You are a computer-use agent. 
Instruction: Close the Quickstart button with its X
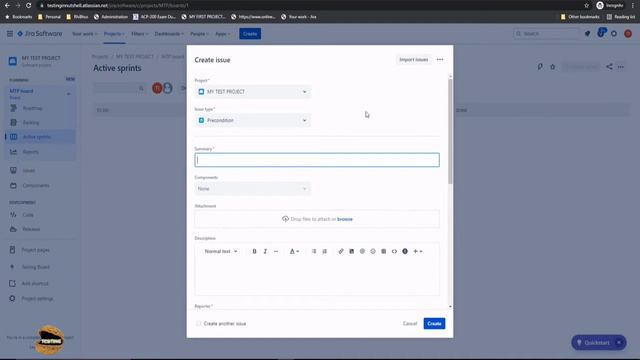[619, 343]
